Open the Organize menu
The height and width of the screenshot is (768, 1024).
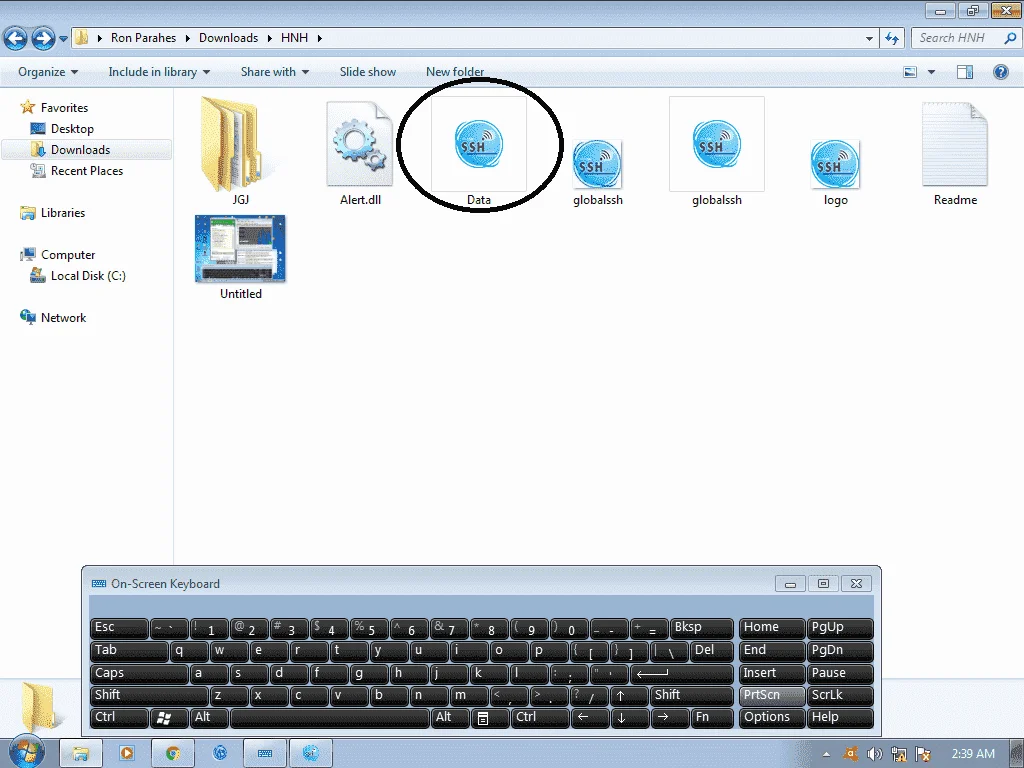[x=48, y=72]
